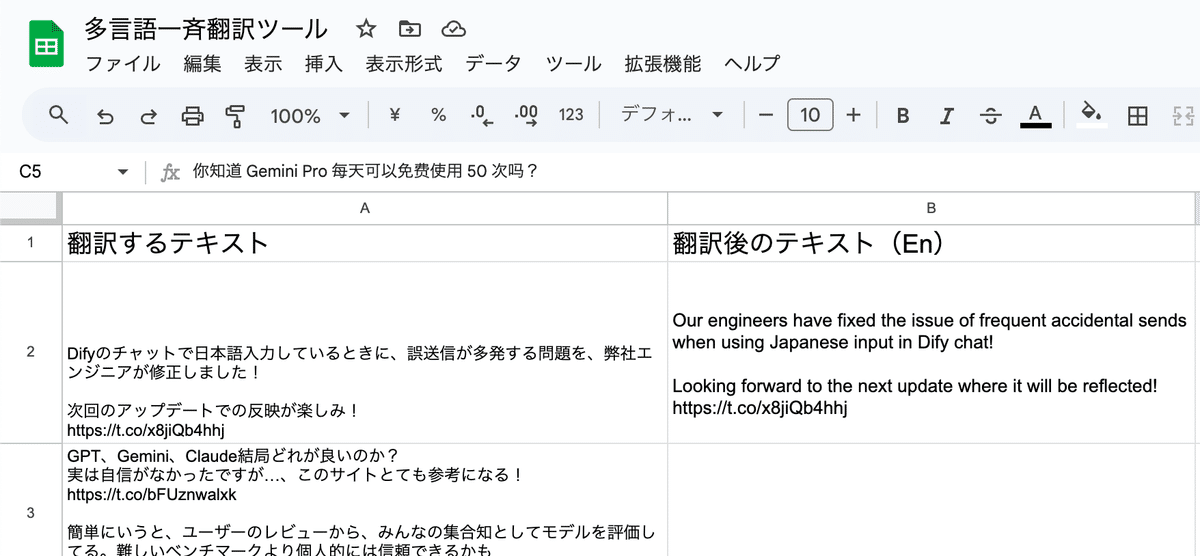Click the merge cells icon
Screen dimensions: 1200x556
coord(1184,116)
